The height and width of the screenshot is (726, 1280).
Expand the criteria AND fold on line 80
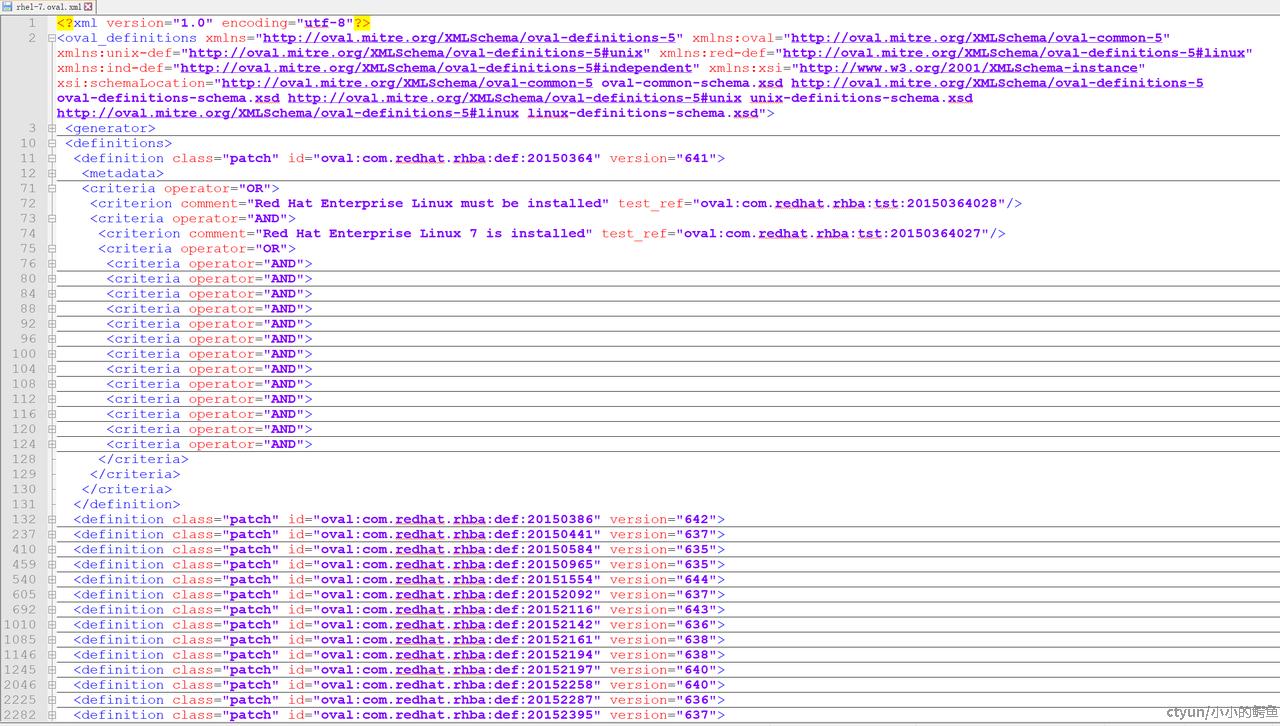pos(52,279)
